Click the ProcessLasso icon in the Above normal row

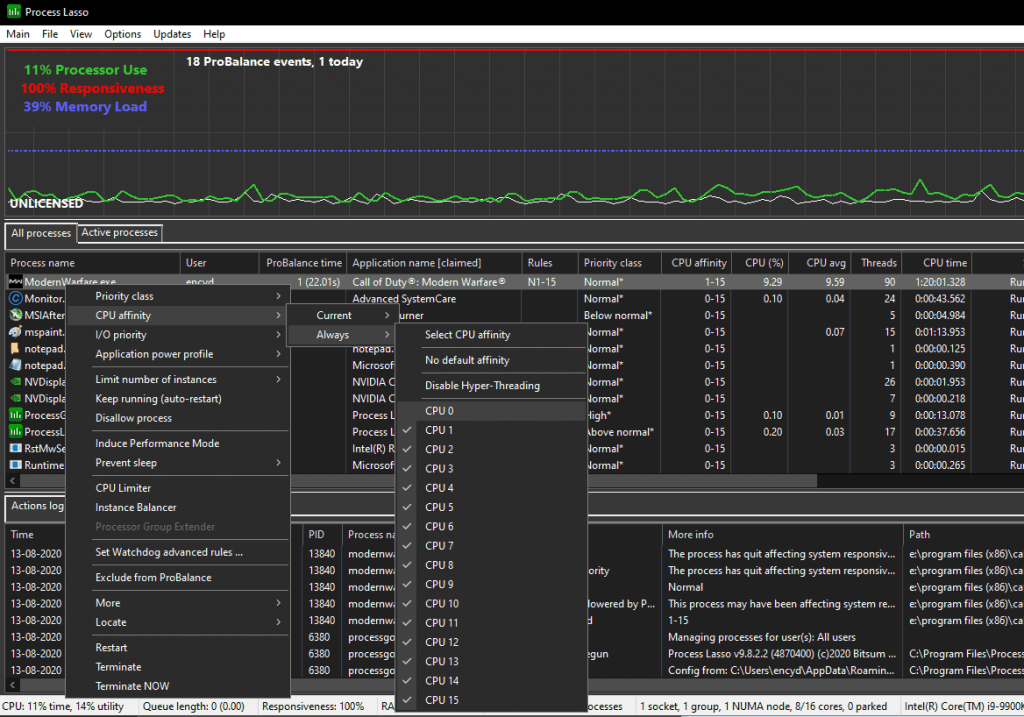tap(16, 432)
